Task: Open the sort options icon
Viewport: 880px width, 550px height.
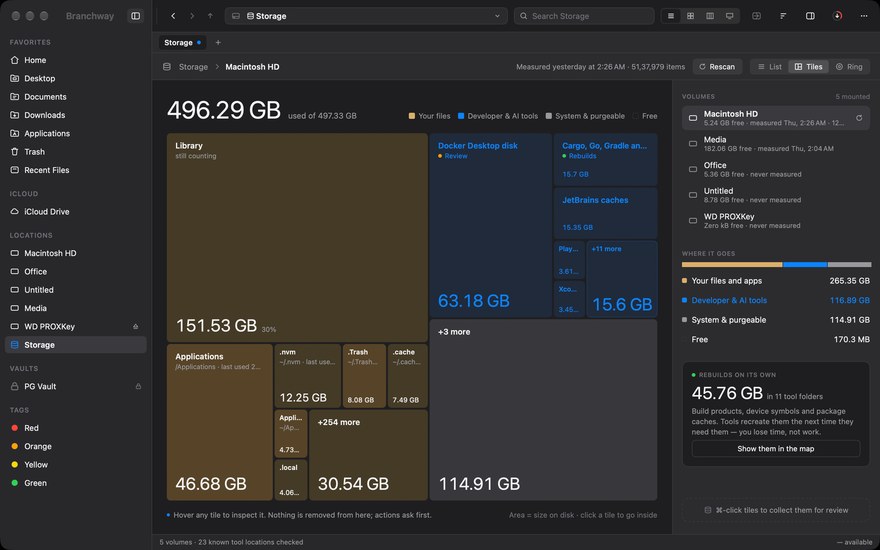Action: [x=783, y=16]
